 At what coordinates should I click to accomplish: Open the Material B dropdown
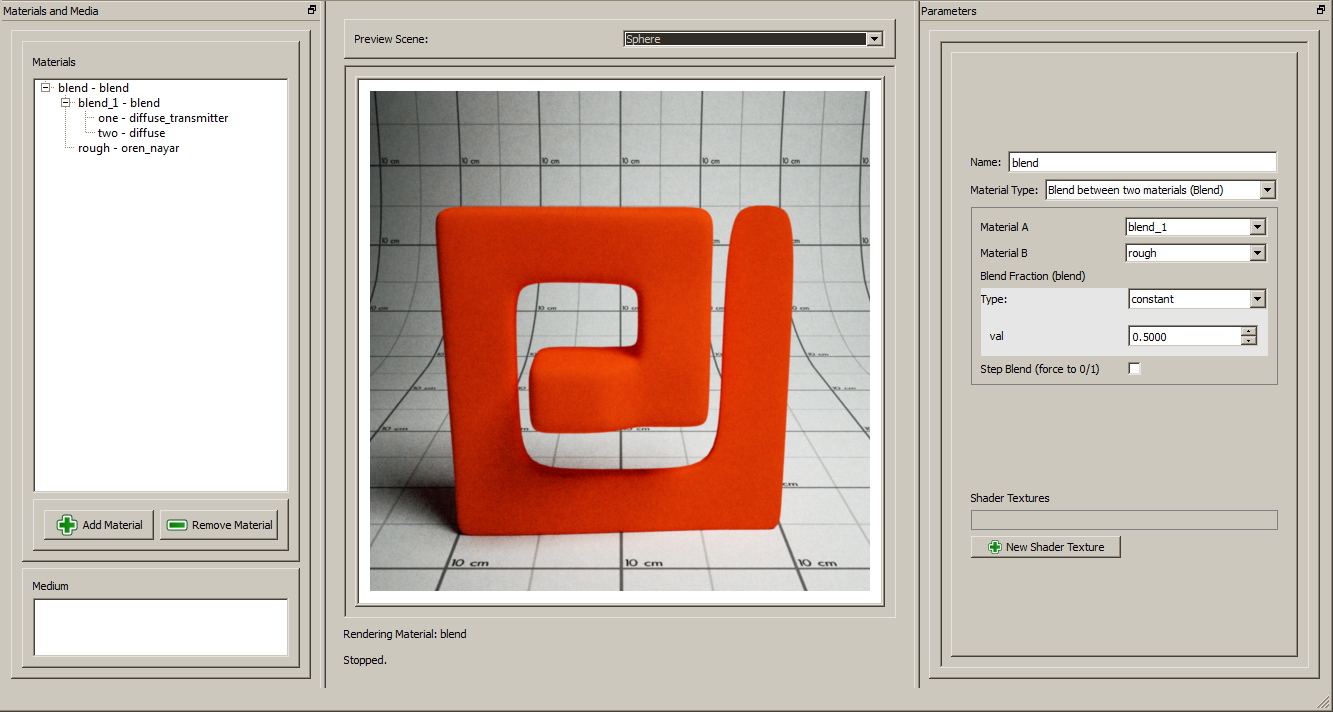point(1257,253)
